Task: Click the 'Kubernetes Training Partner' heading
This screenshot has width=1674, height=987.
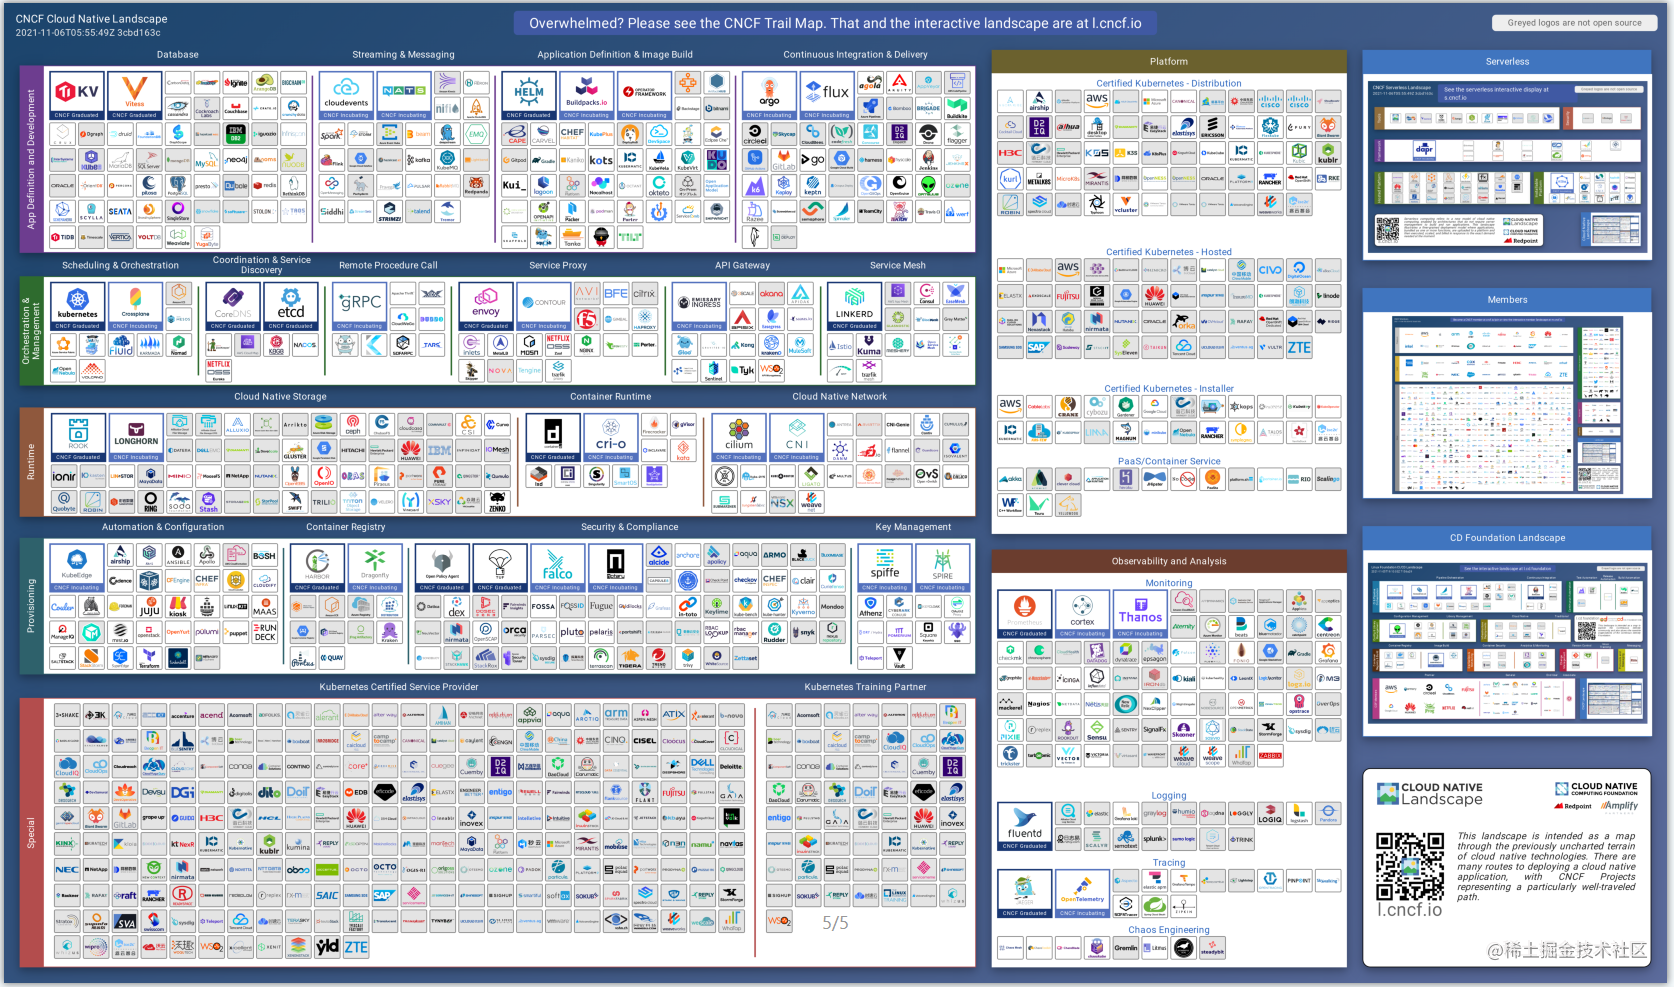Action: [865, 687]
